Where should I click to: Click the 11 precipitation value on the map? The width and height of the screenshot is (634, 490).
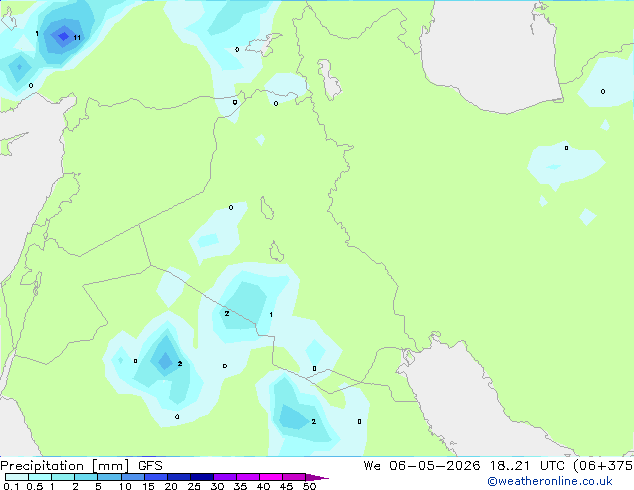[x=77, y=38]
